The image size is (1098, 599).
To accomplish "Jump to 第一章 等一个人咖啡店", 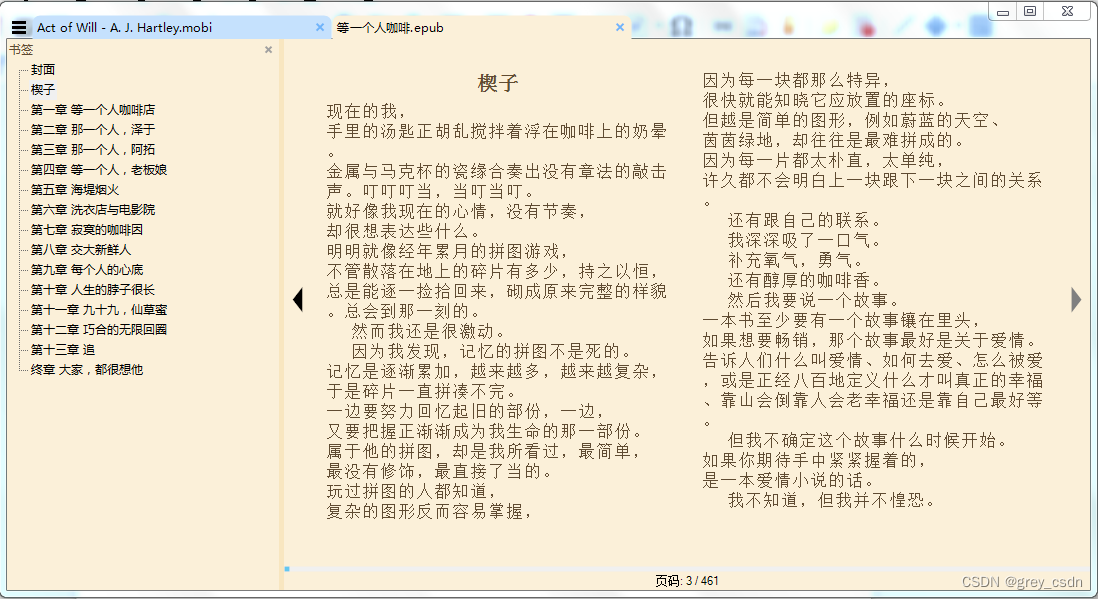I will click(x=92, y=109).
